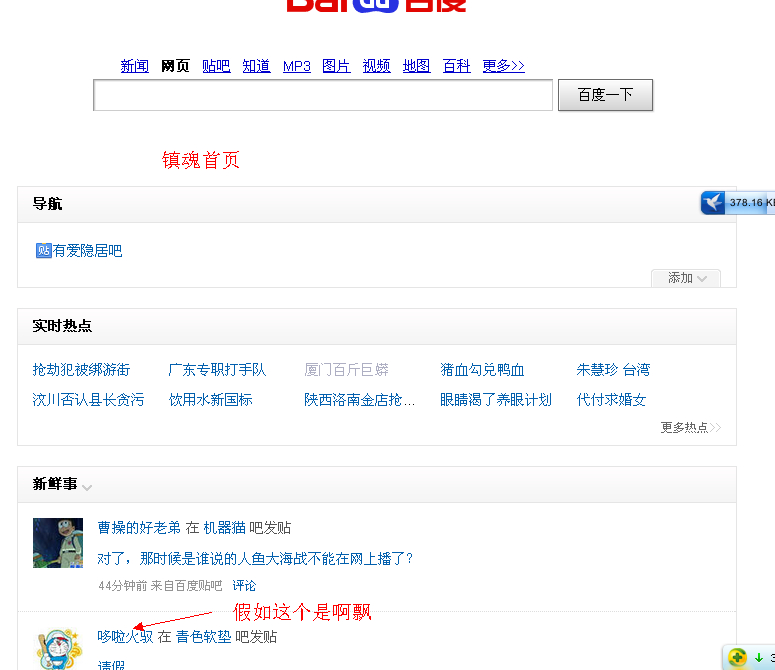The height and width of the screenshot is (670, 775).
Task: Click the 44分钟前 来自百度贴吧 timestamp
Action: [160, 586]
